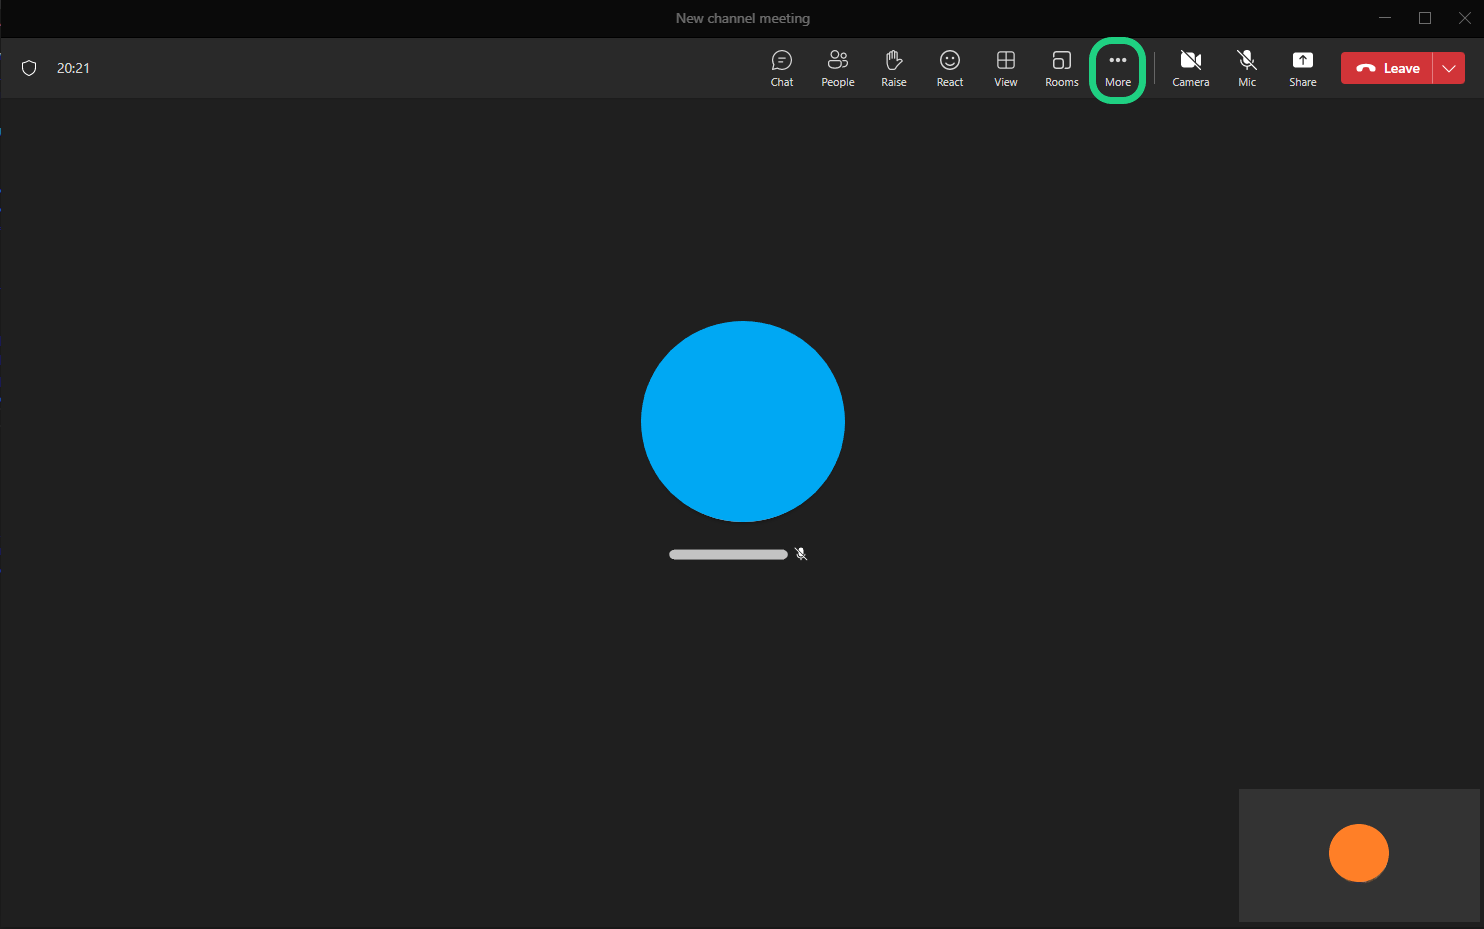
Task: Expand the Leave options arrow
Action: 1449,68
